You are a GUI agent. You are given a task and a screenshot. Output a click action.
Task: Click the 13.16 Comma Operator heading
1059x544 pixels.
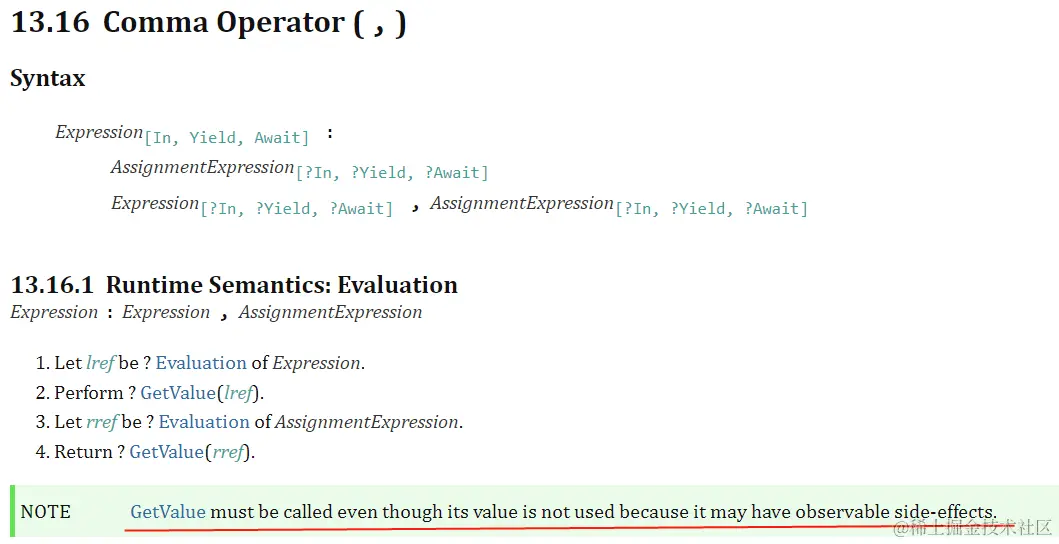(x=208, y=22)
